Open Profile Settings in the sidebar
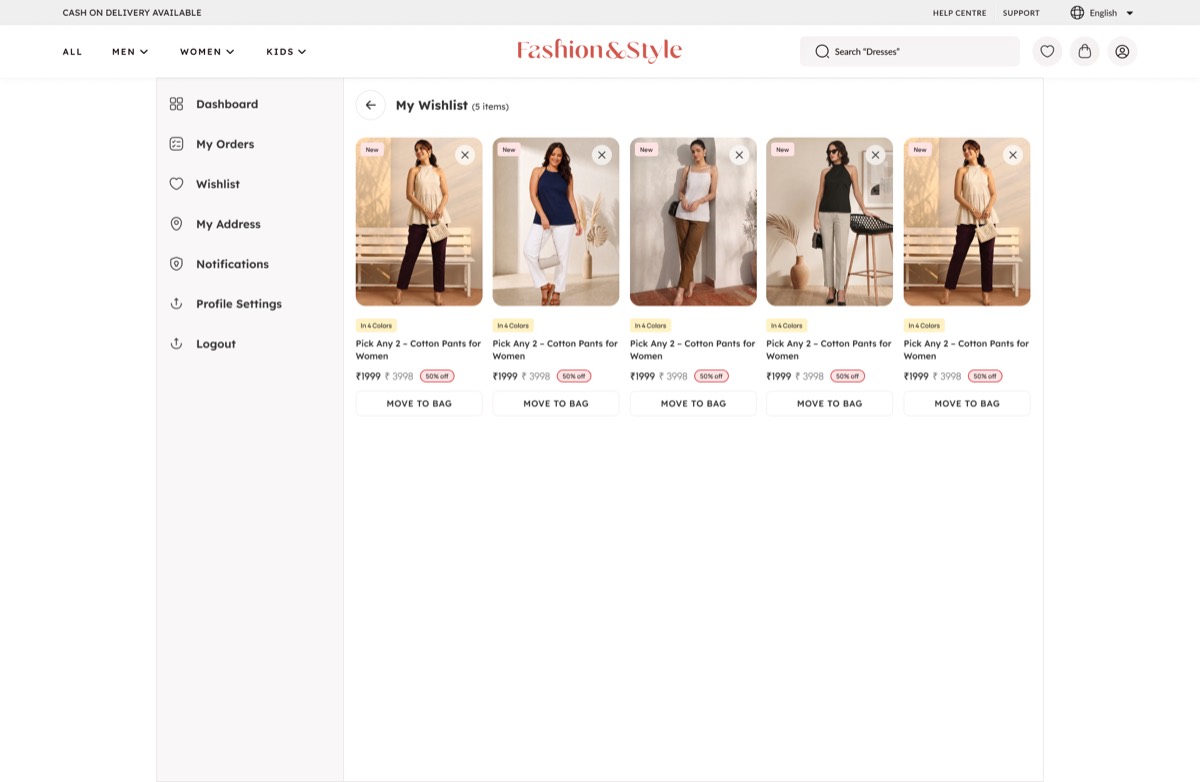The image size is (1200, 782). (x=239, y=304)
